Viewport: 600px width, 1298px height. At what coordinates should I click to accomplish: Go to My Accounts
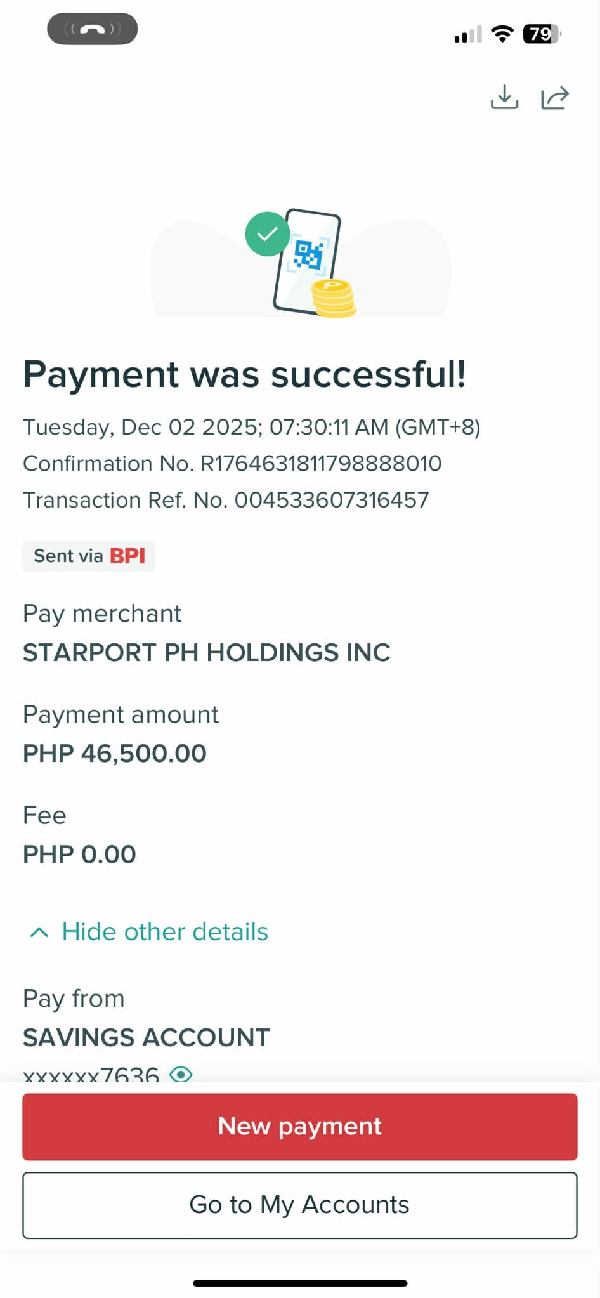(300, 1204)
